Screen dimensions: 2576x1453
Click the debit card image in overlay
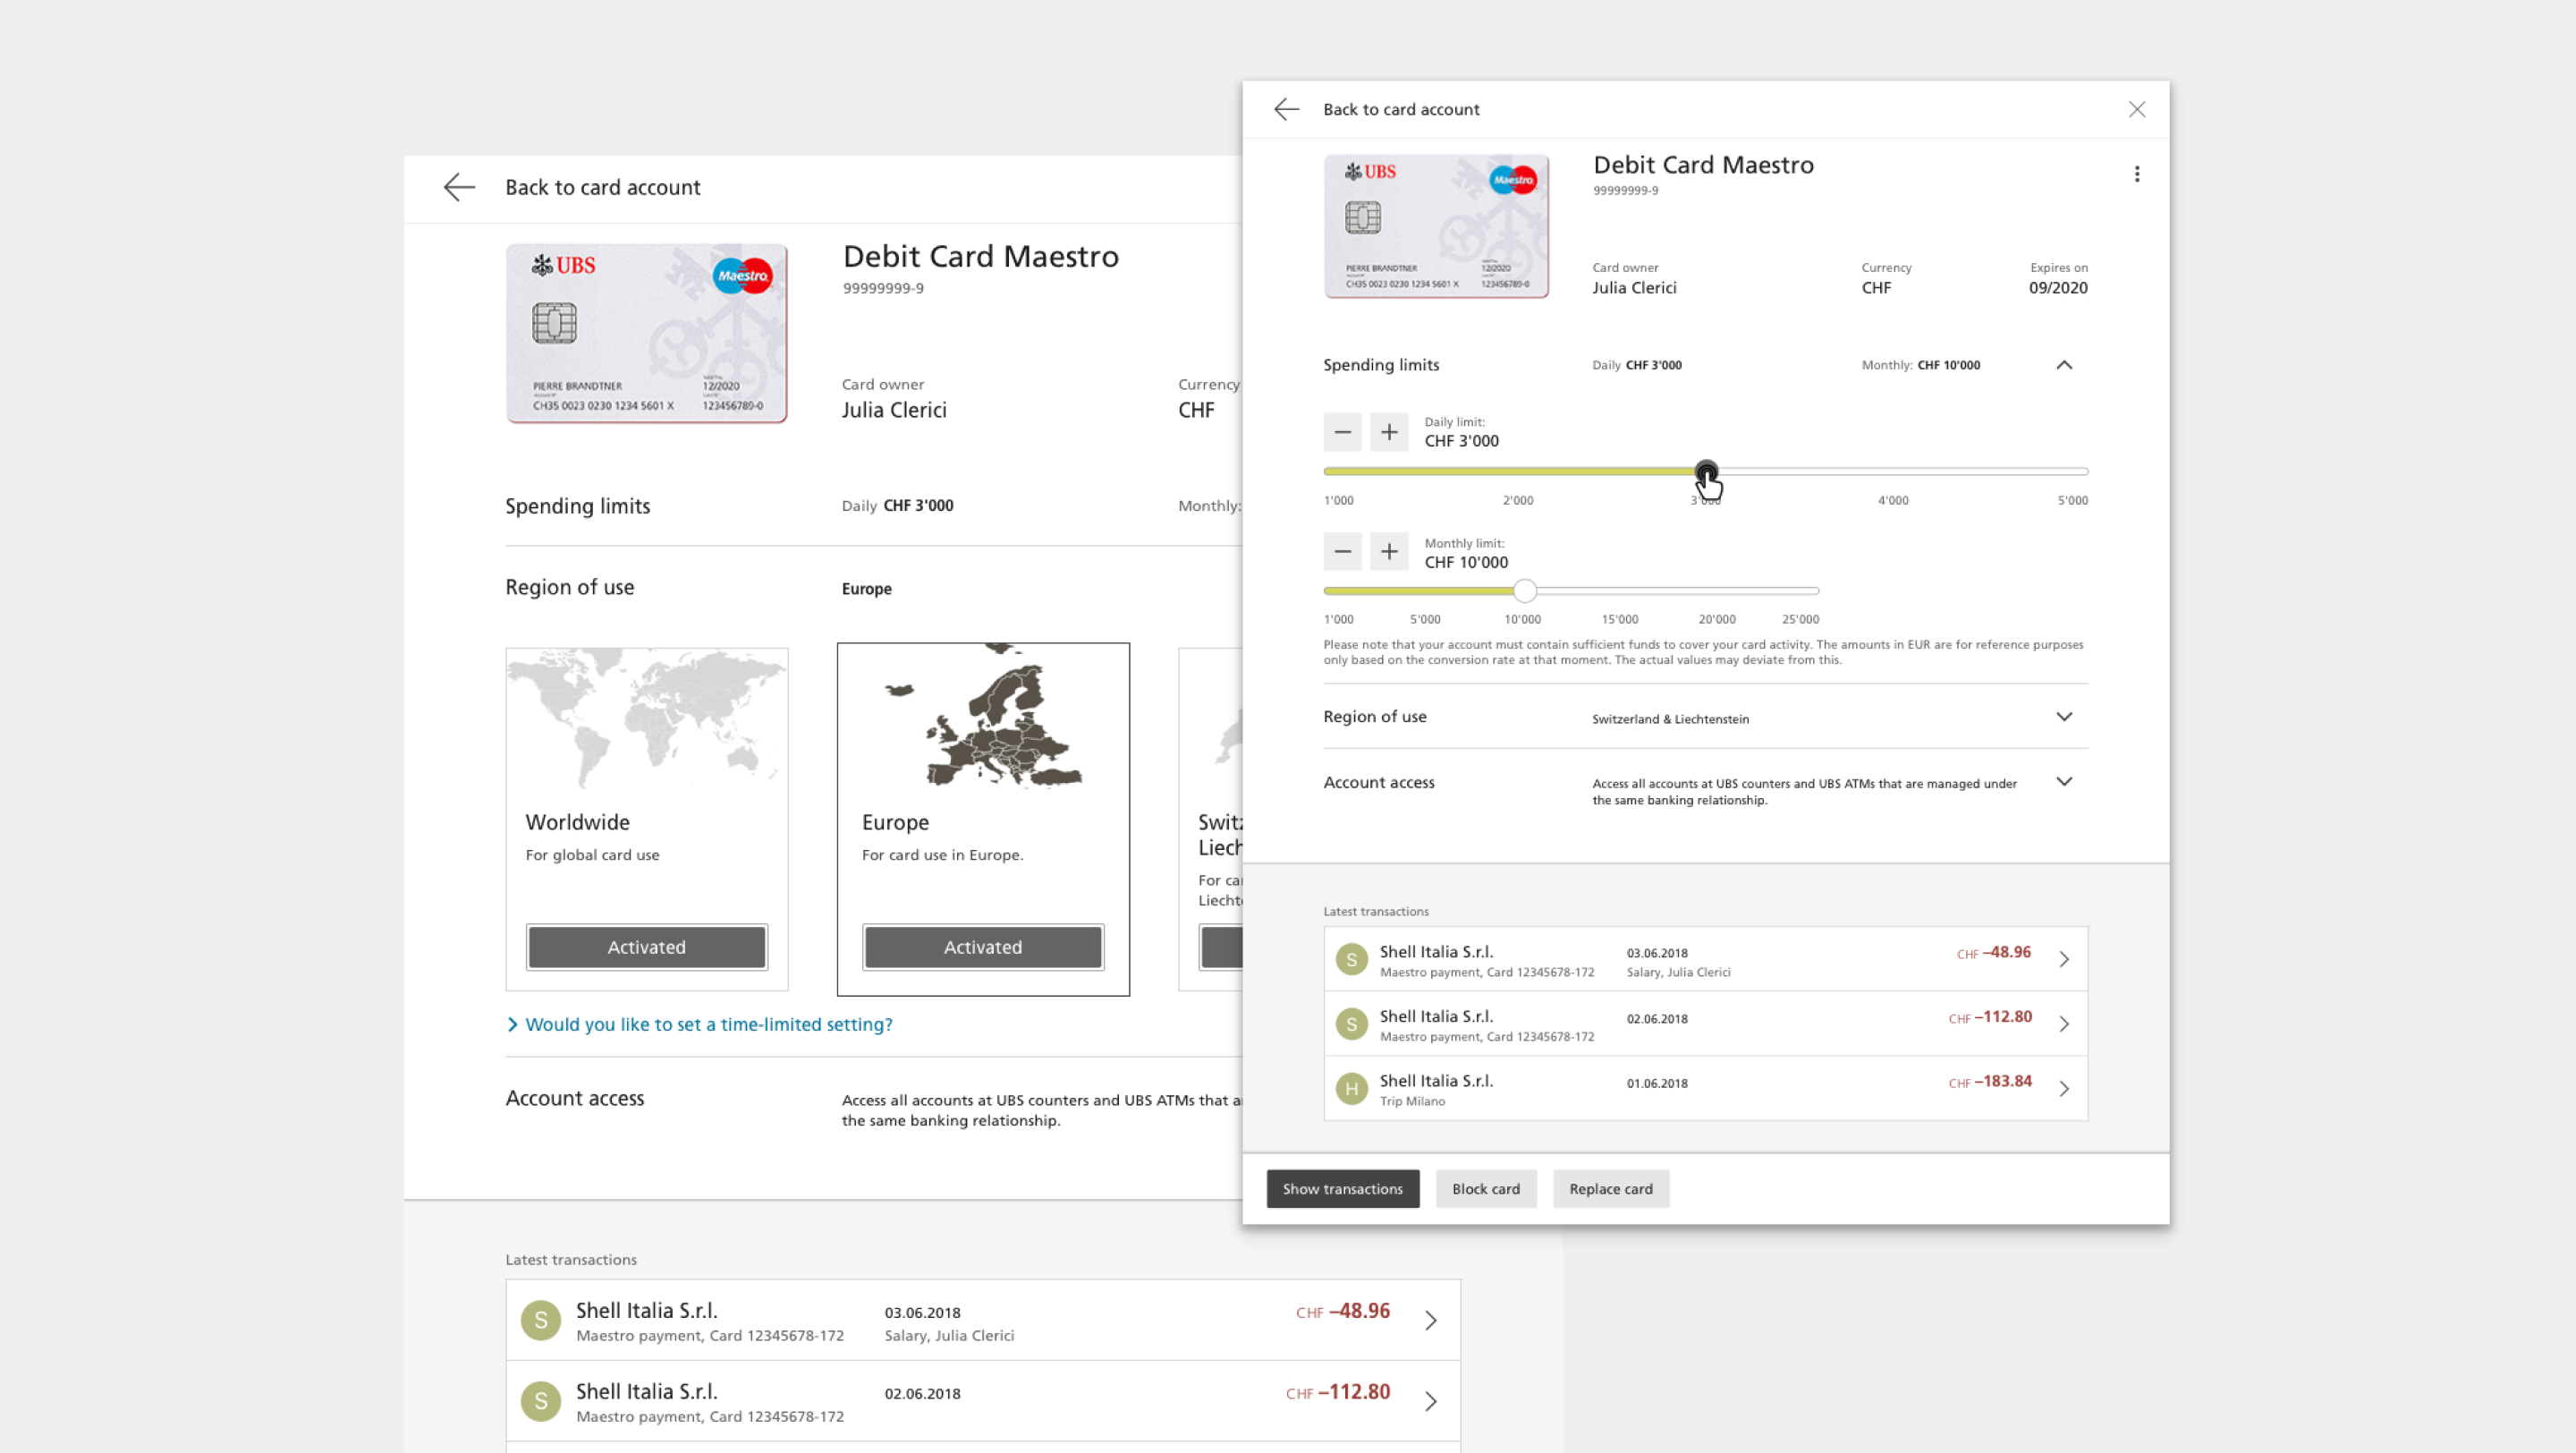1436,226
